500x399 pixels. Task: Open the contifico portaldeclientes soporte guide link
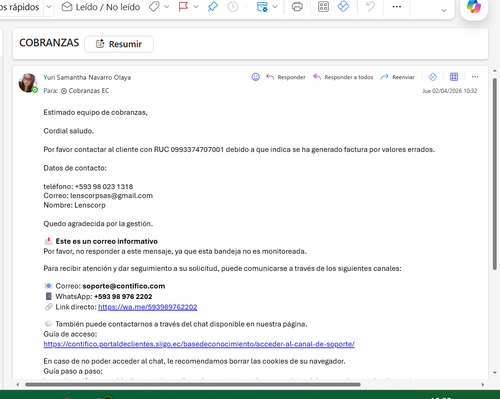pyautogui.click(x=199, y=344)
